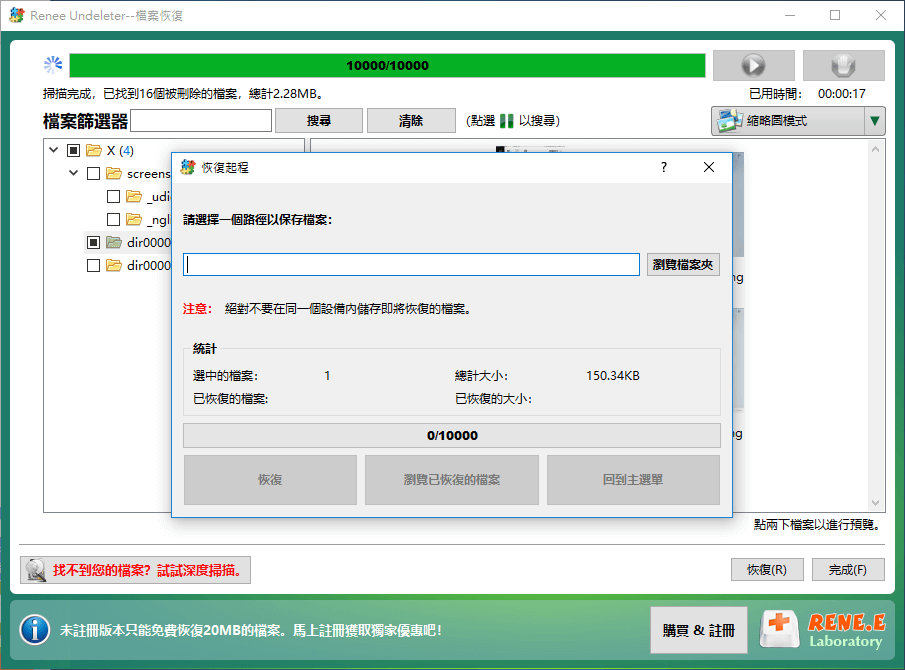Screen dimensions: 905x670
Task: Click the 瀏覽已恢復的檔案 button
Action: point(452,480)
